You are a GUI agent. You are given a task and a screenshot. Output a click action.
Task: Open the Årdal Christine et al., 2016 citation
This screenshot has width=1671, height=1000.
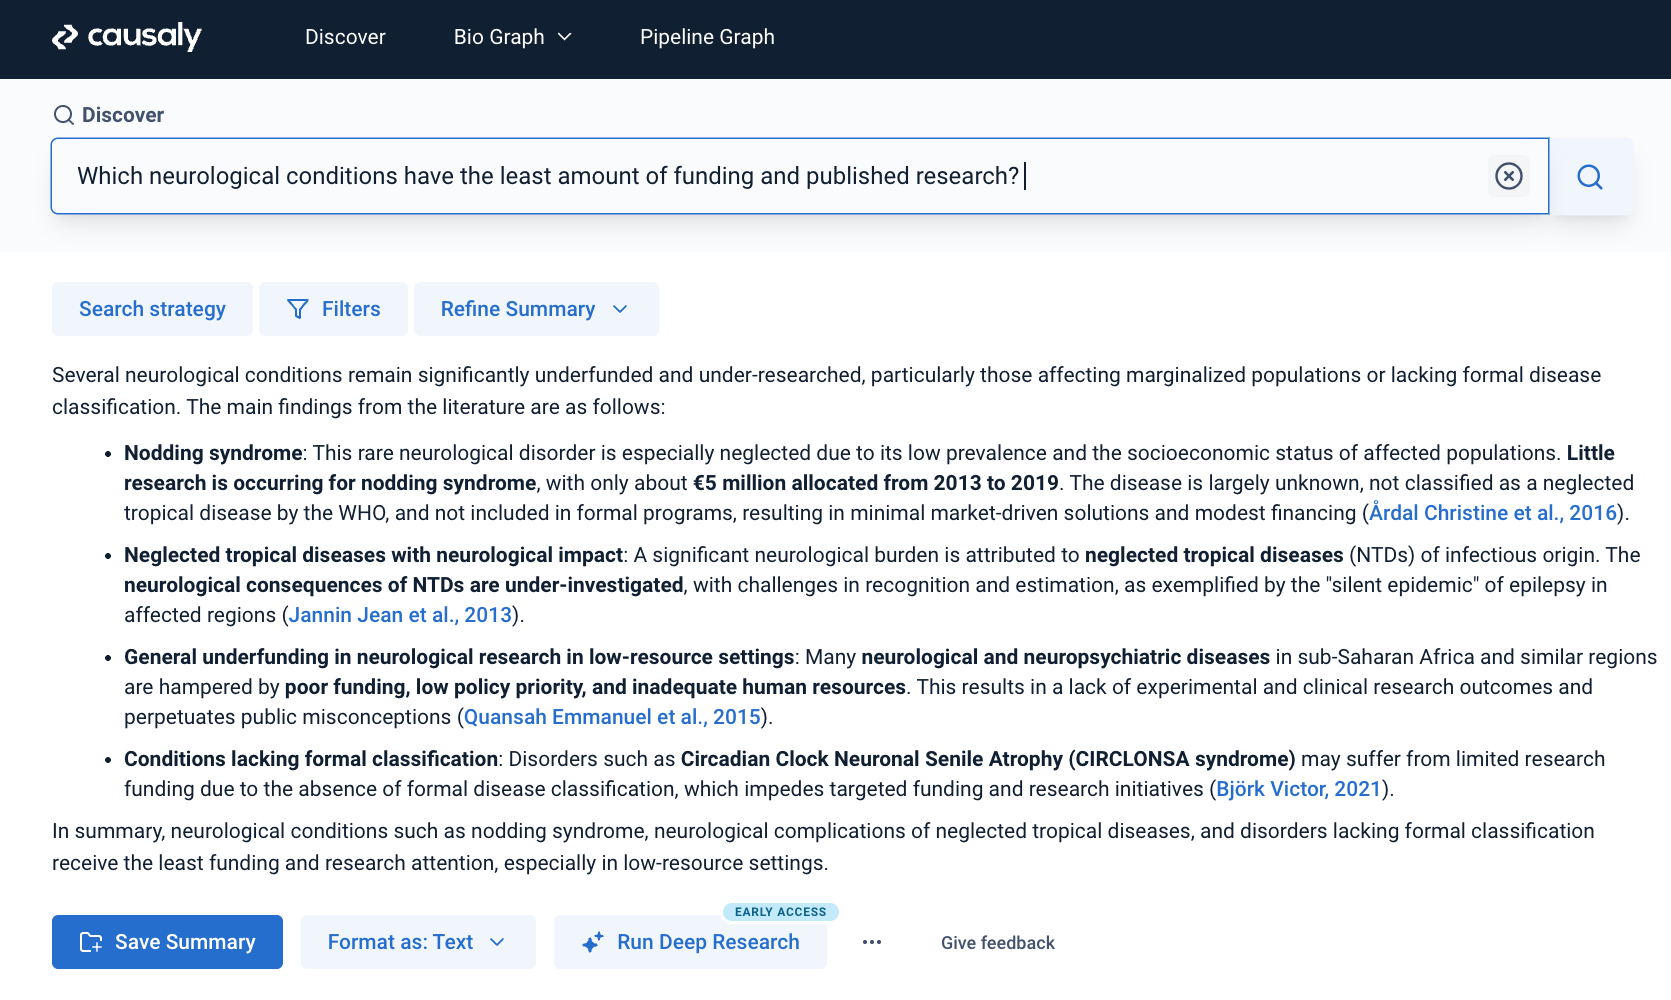tap(1489, 512)
